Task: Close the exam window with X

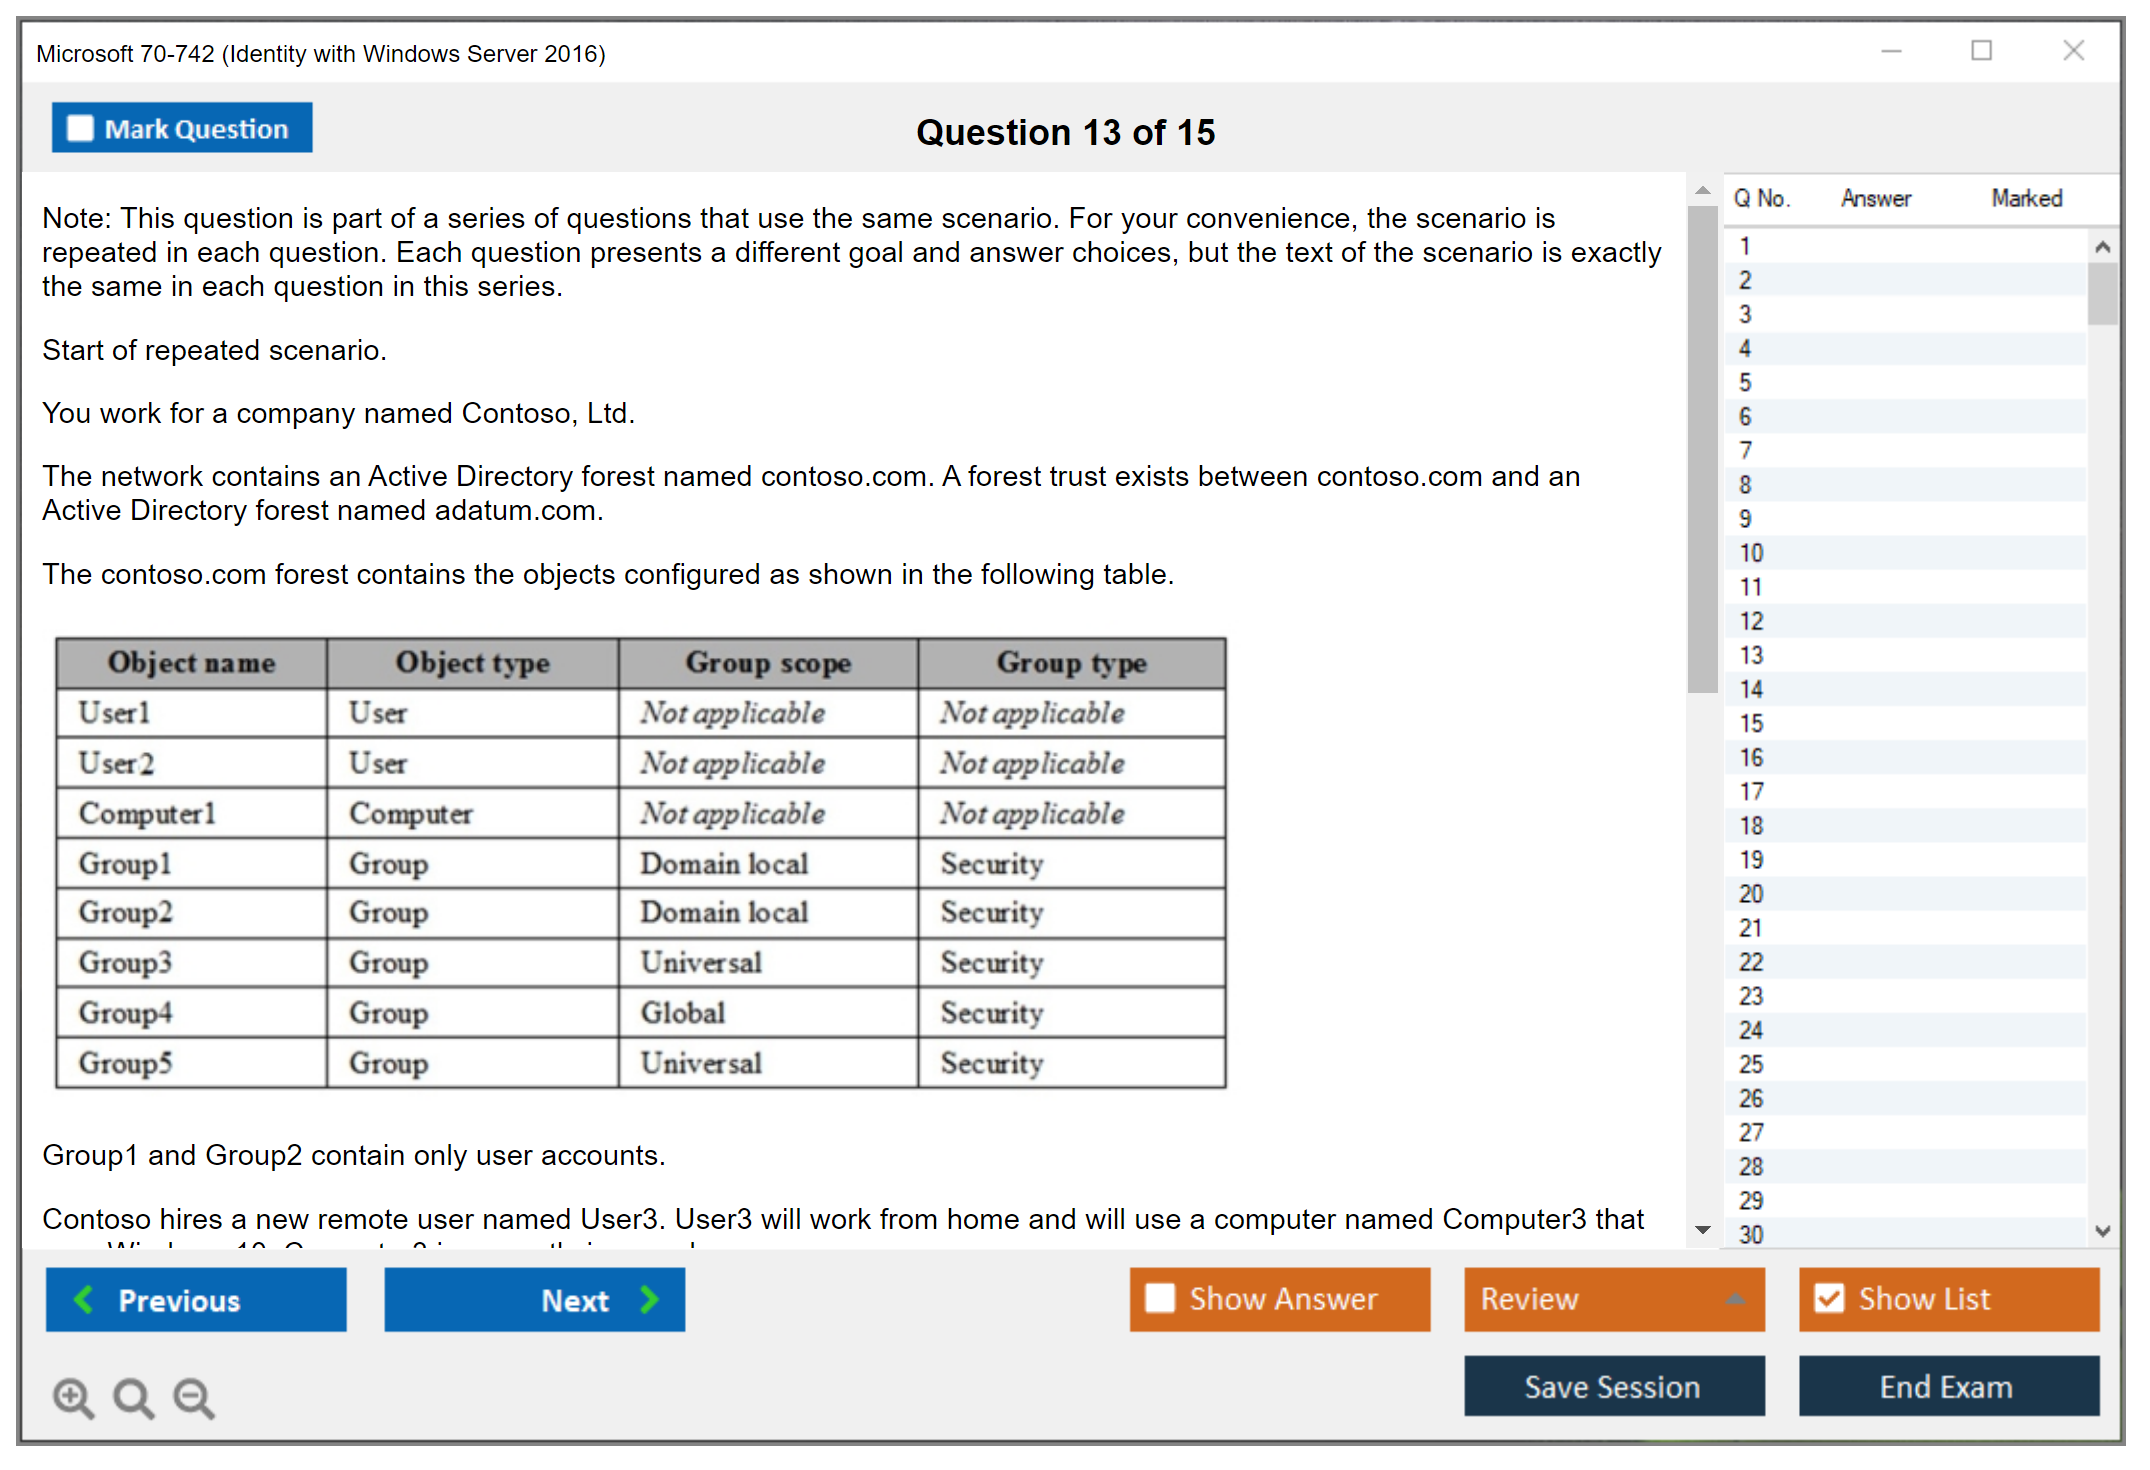Action: pos(2073,51)
